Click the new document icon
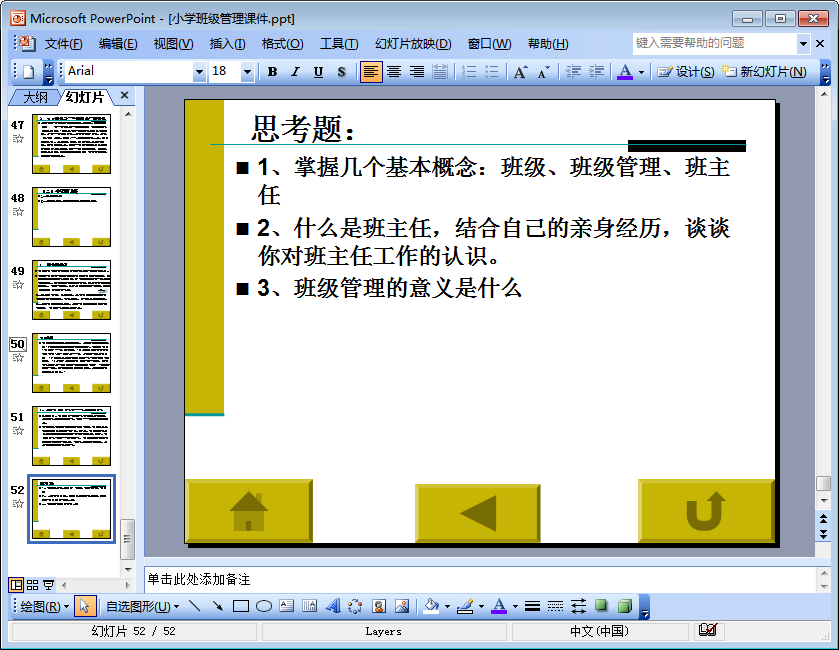The image size is (839, 650). pyautogui.click(x=29, y=72)
